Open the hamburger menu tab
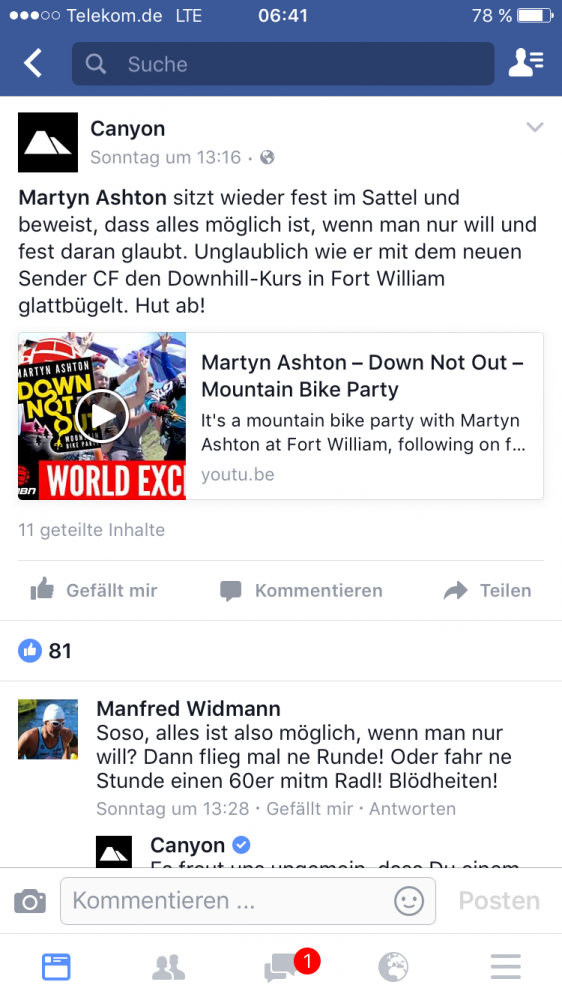 click(x=506, y=967)
